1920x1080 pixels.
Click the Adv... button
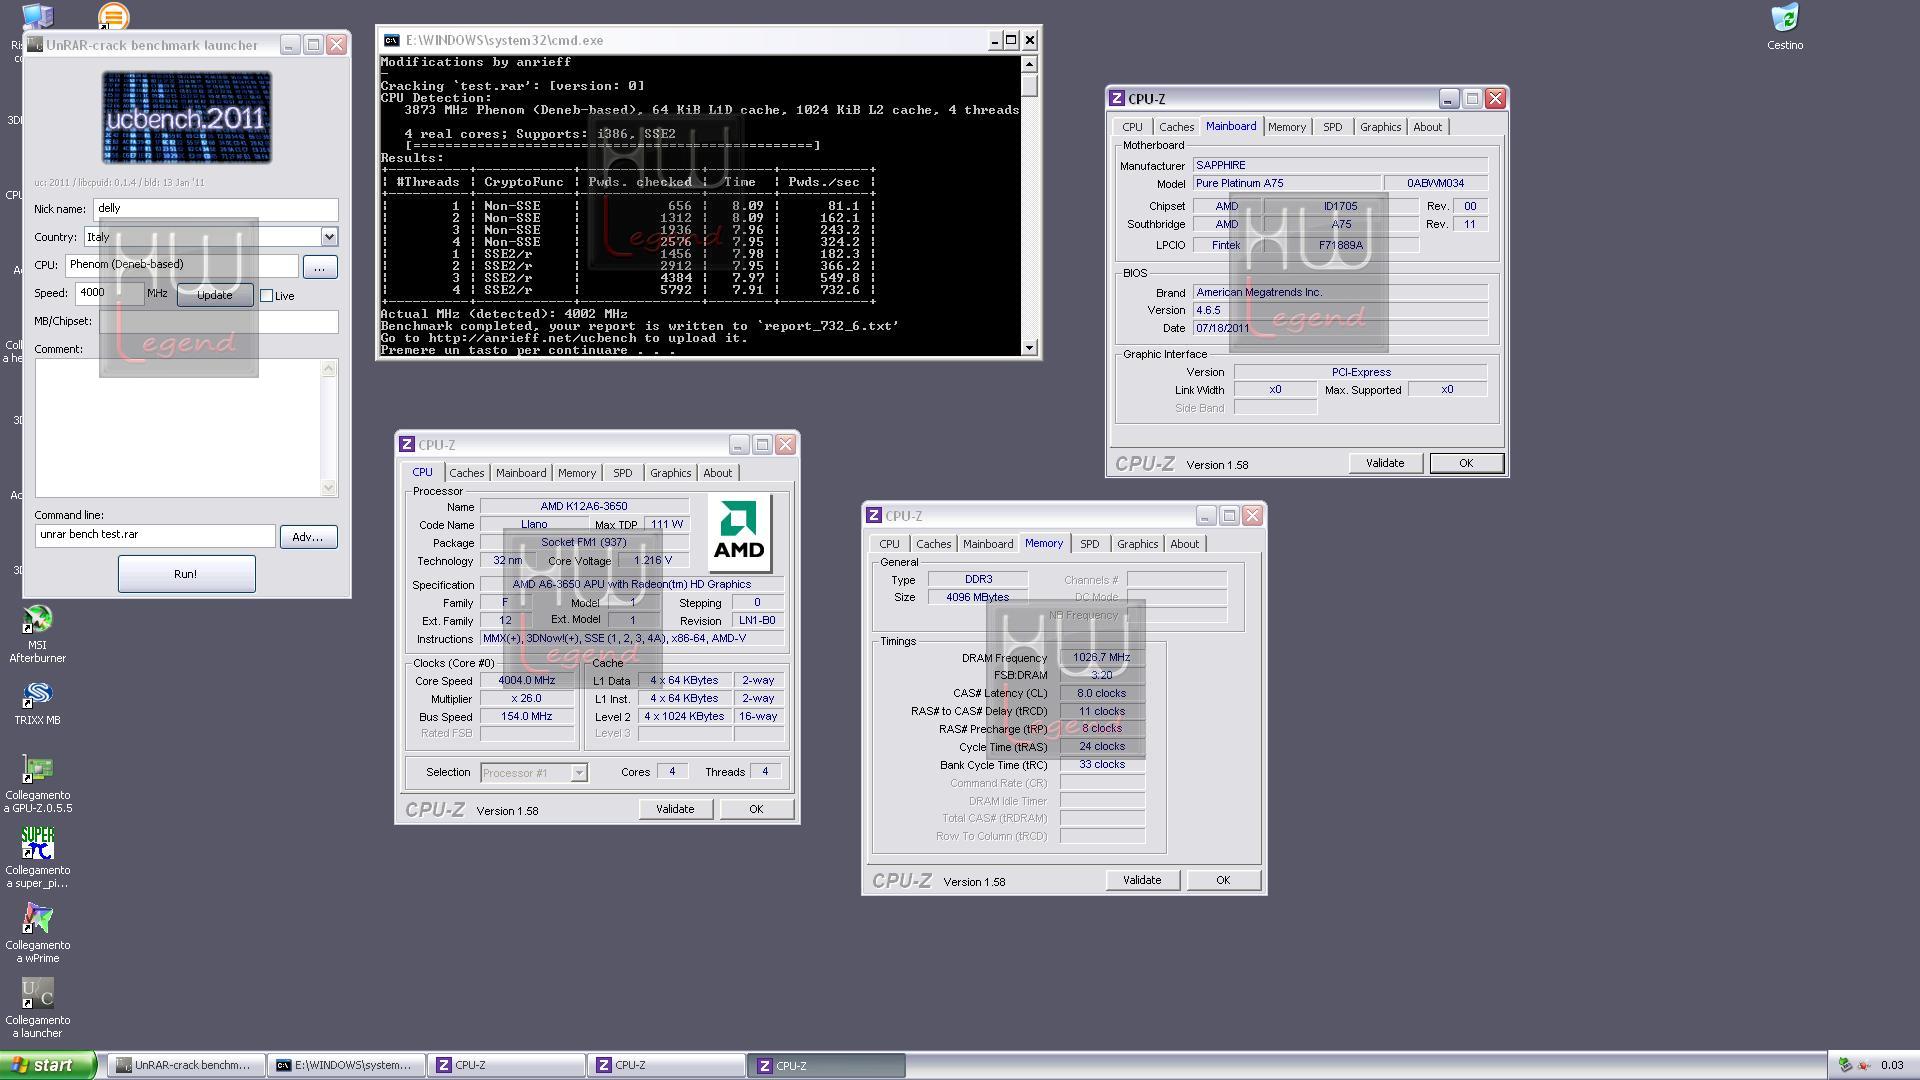pos(308,537)
